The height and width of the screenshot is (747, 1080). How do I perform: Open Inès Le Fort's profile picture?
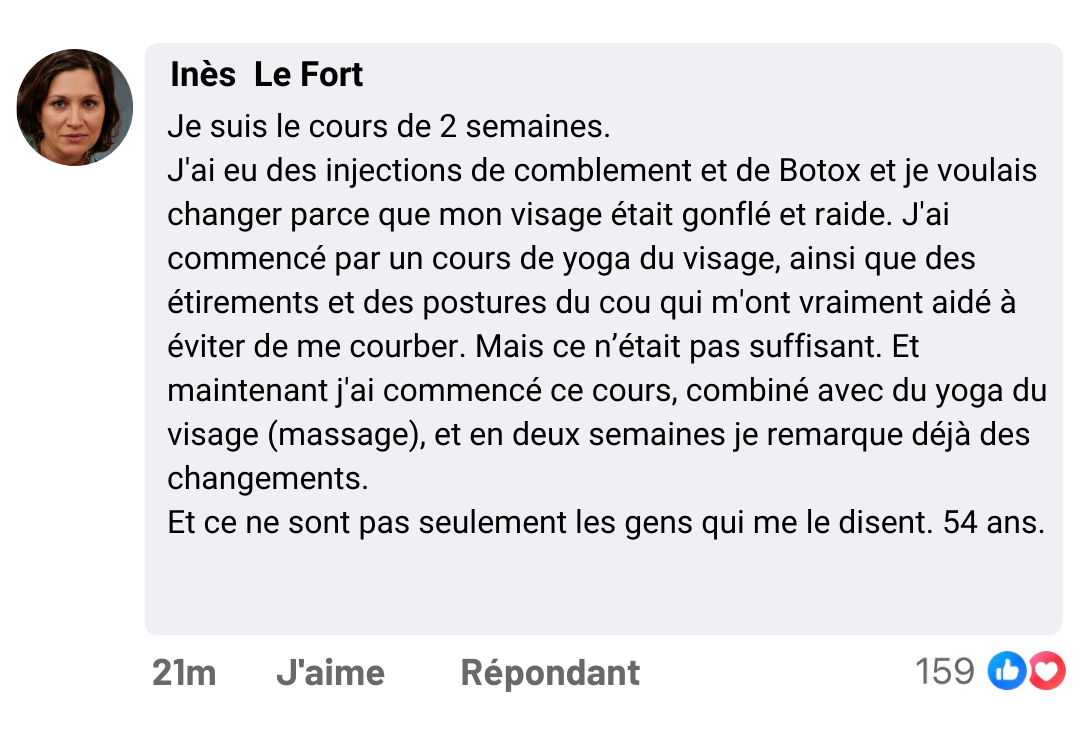click(x=75, y=107)
